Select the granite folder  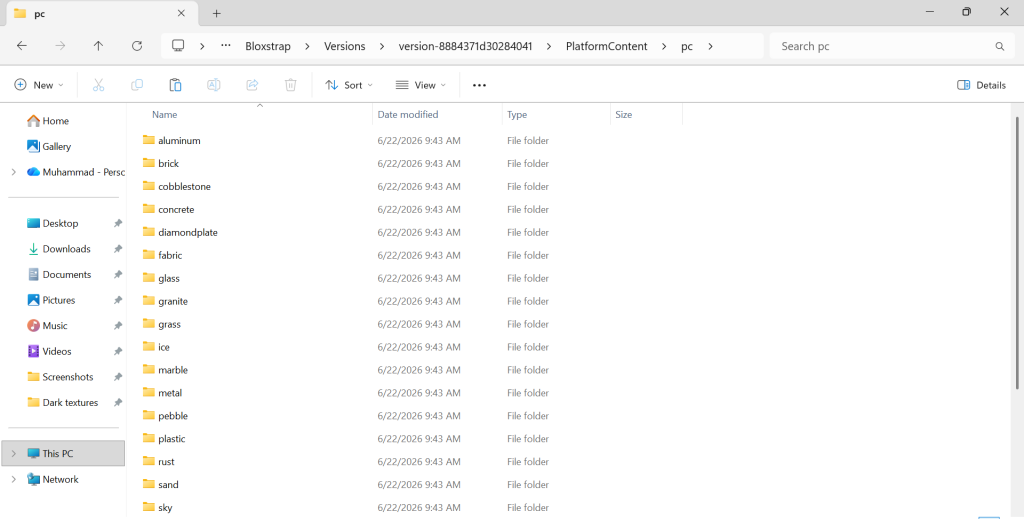click(165, 301)
